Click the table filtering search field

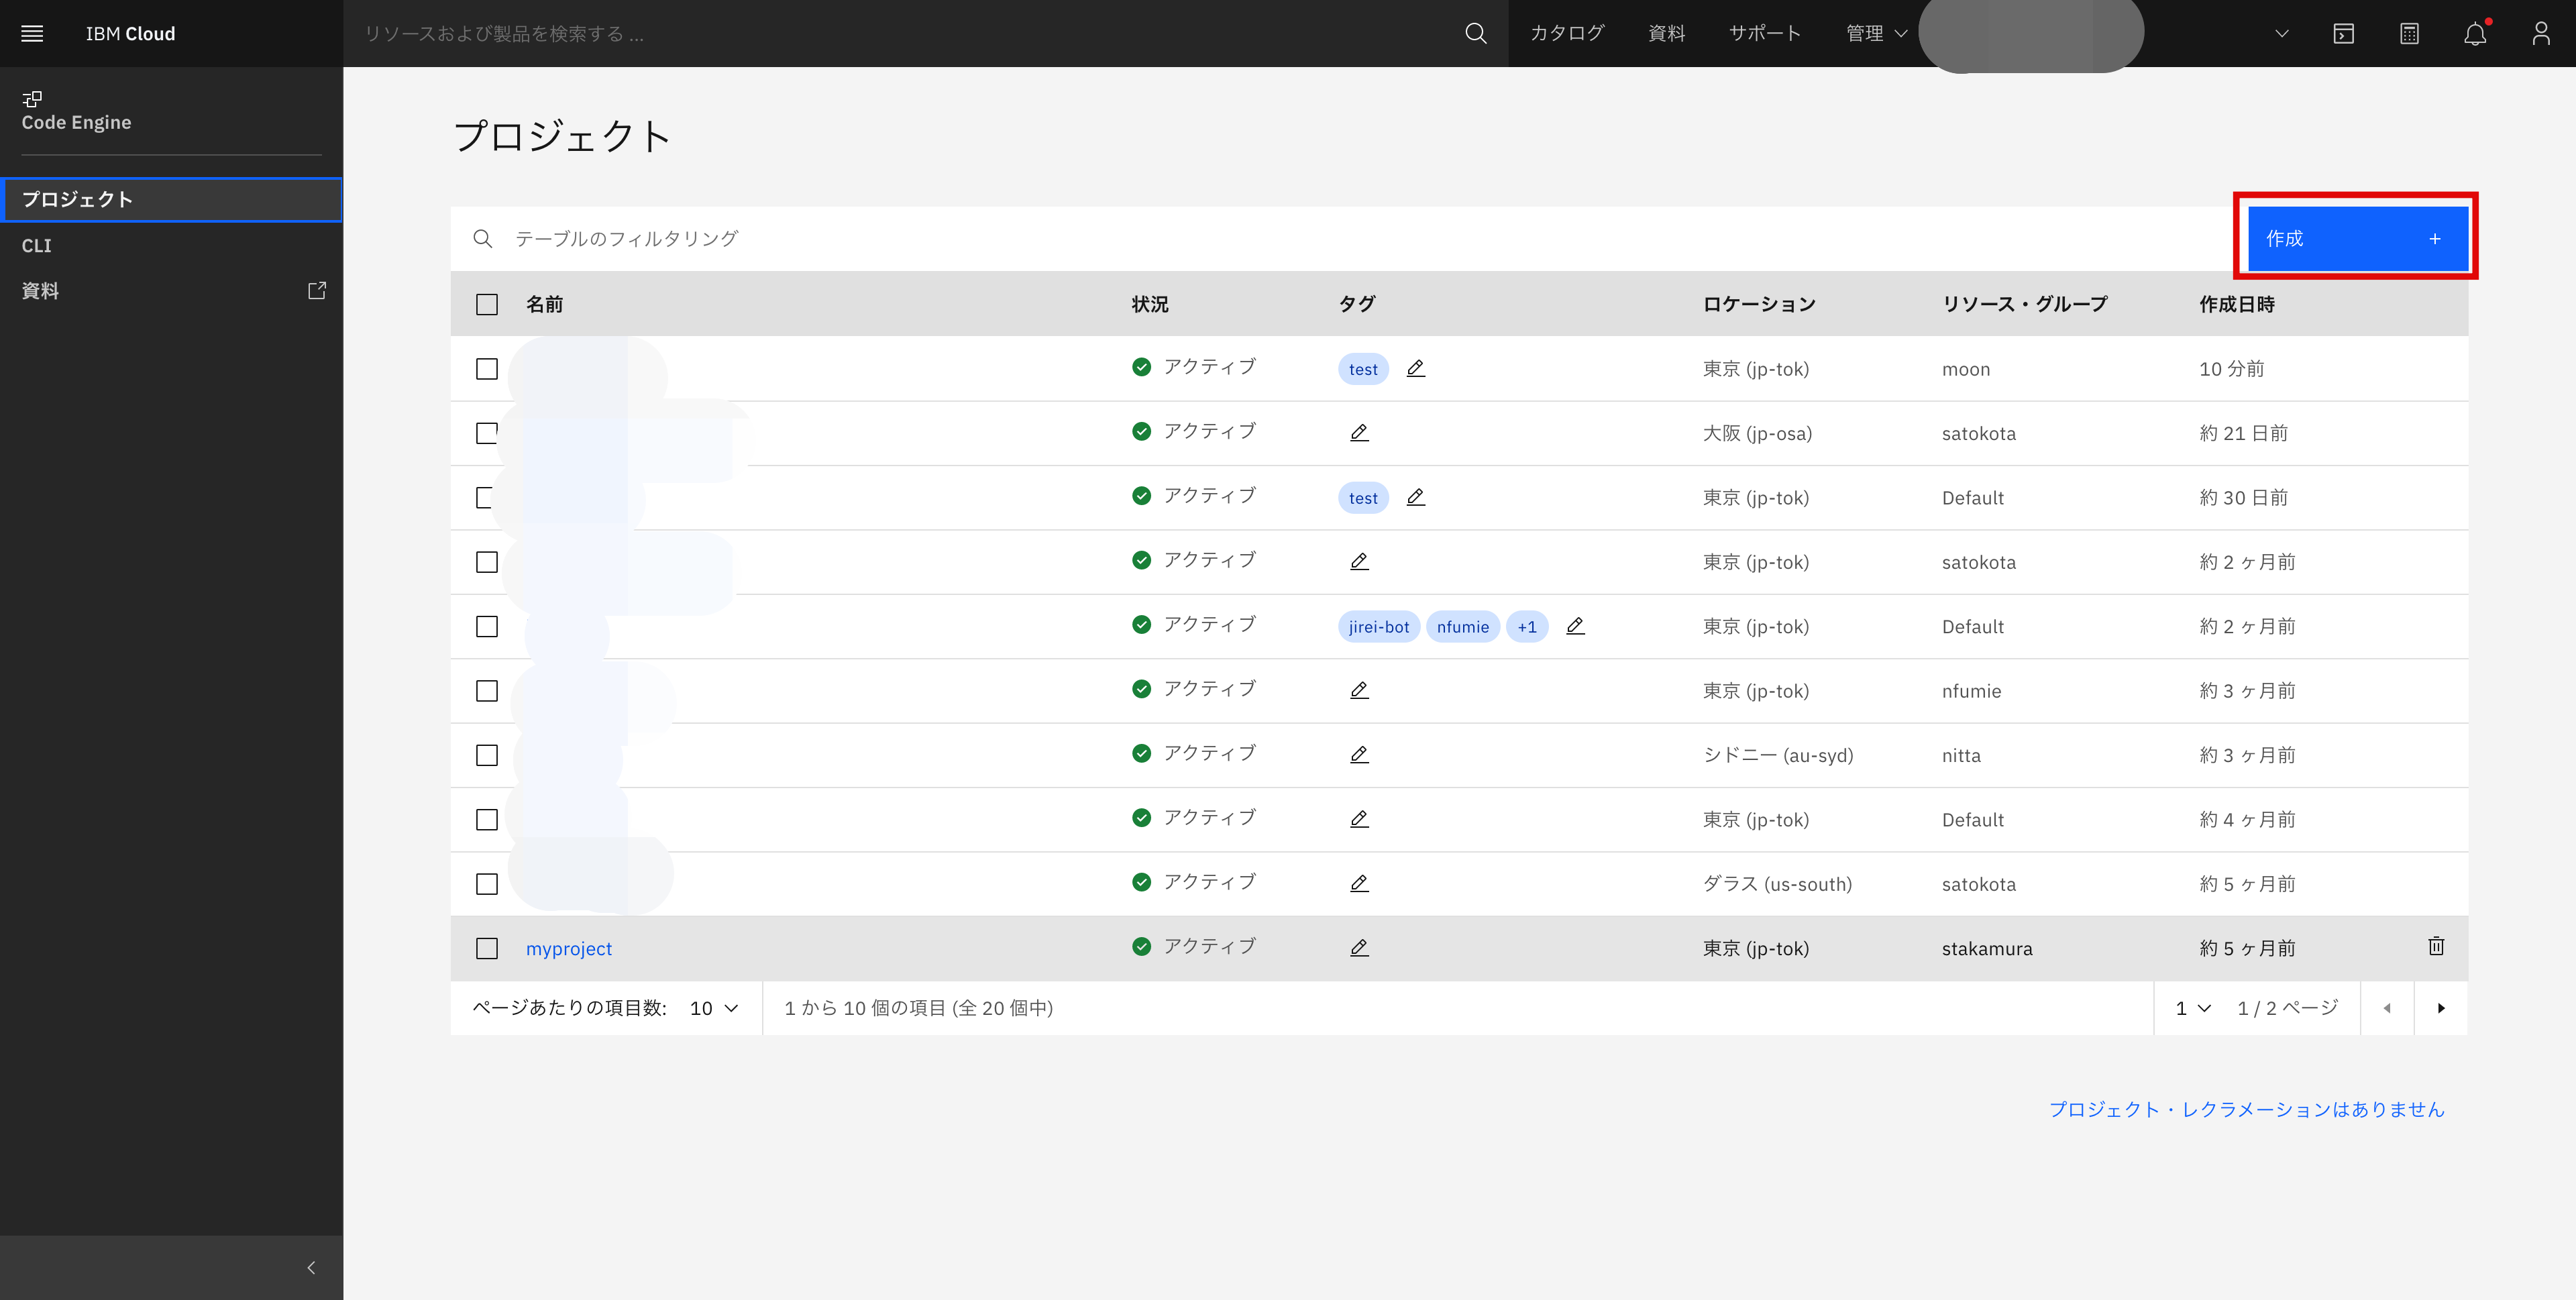click(x=700, y=238)
